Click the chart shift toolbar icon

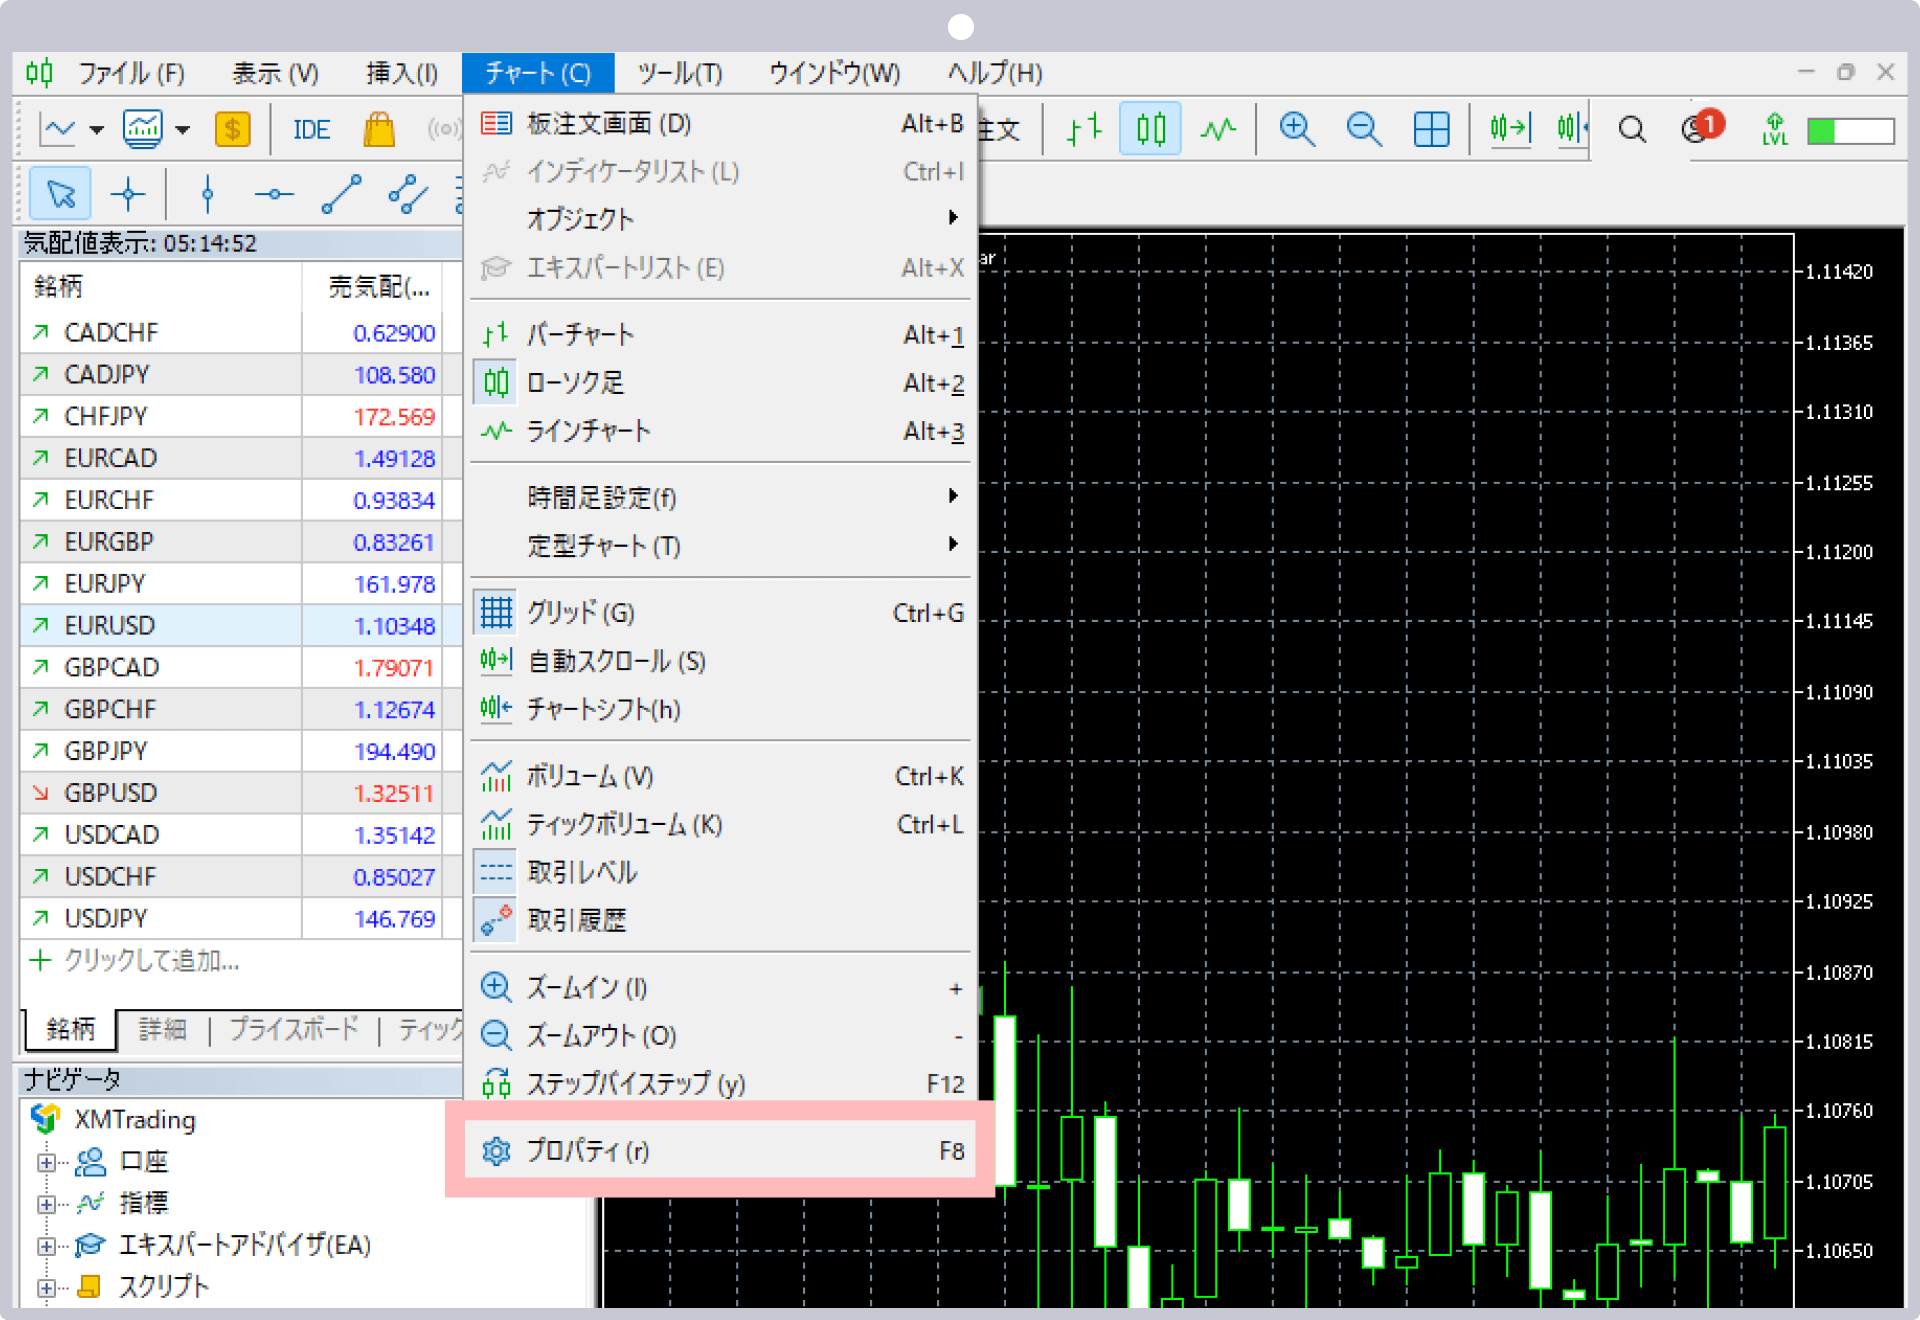[x=1572, y=129]
